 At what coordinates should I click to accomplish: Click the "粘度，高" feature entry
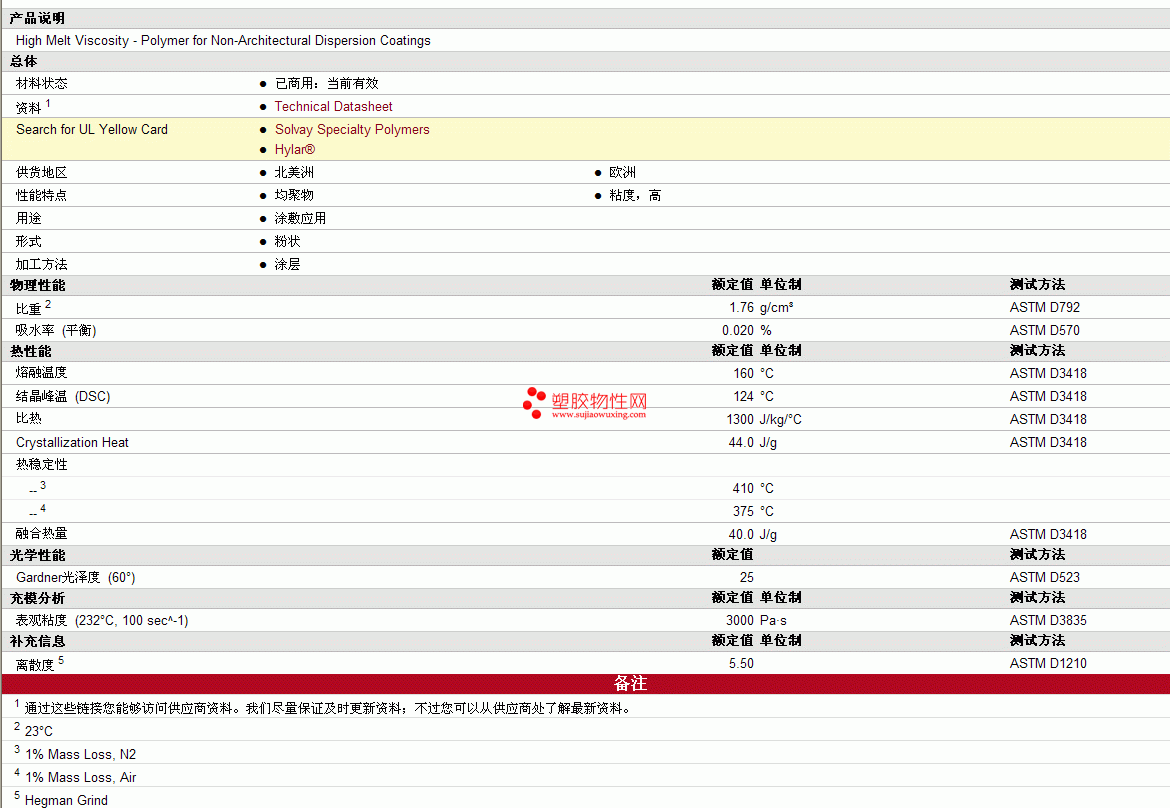[x=635, y=195]
